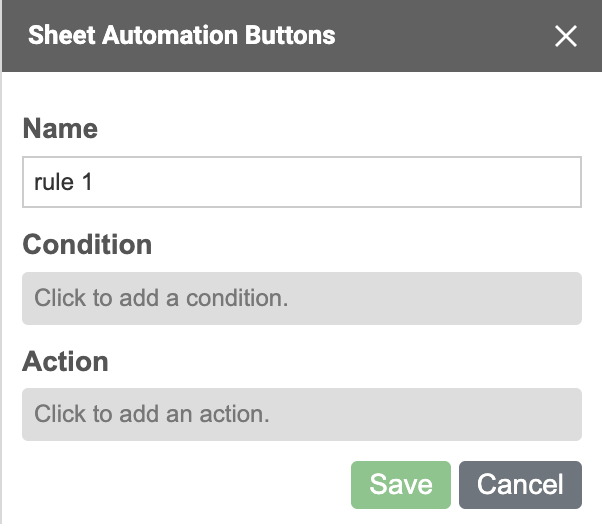Focus the field containing "rule 1"

point(302,182)
